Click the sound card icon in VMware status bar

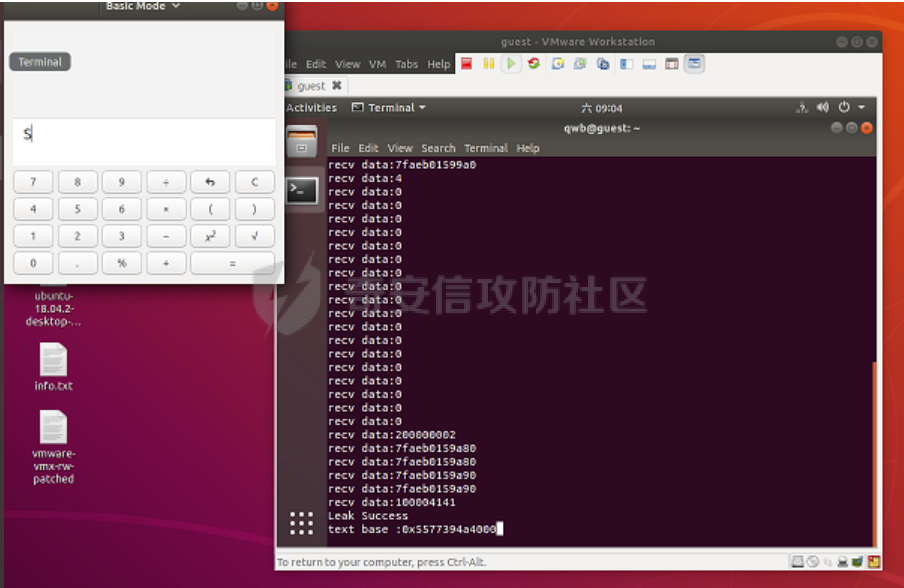[x=858, y=561]
